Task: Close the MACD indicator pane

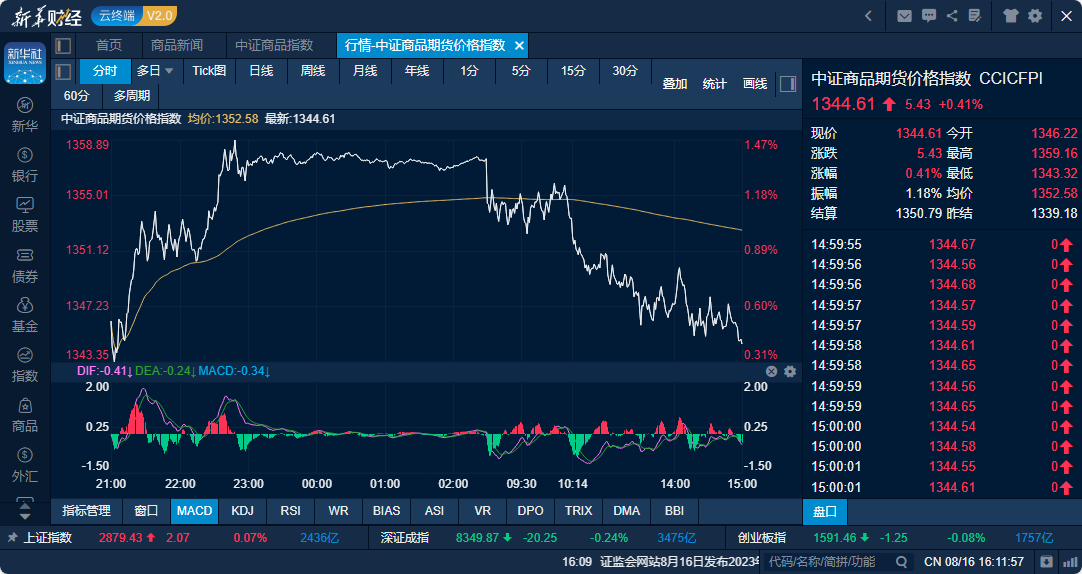Action: pos(772,371)
